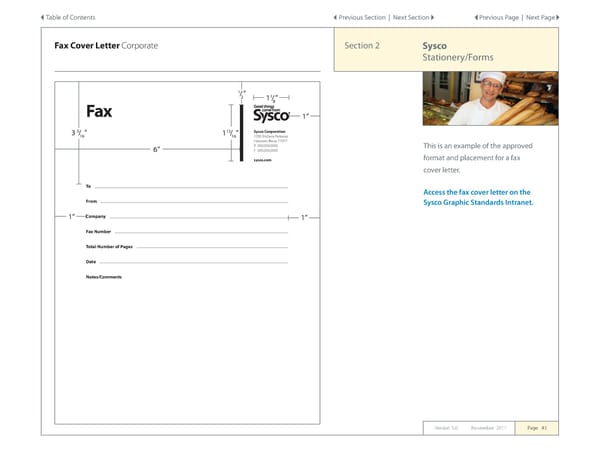The height and width of the screenshot is (463, 600).
Task: Click the Page 41 indicator box
Action: pos(537,427)
